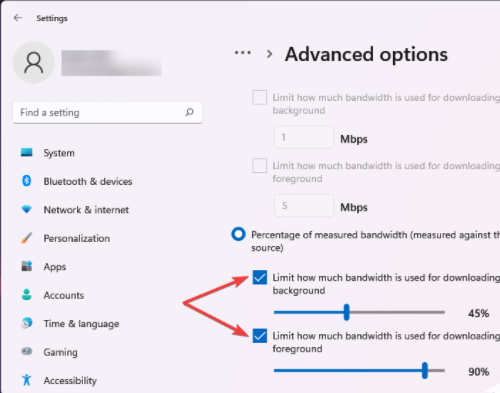
Task: Click the Gaming controller icon
Action: 27,351
